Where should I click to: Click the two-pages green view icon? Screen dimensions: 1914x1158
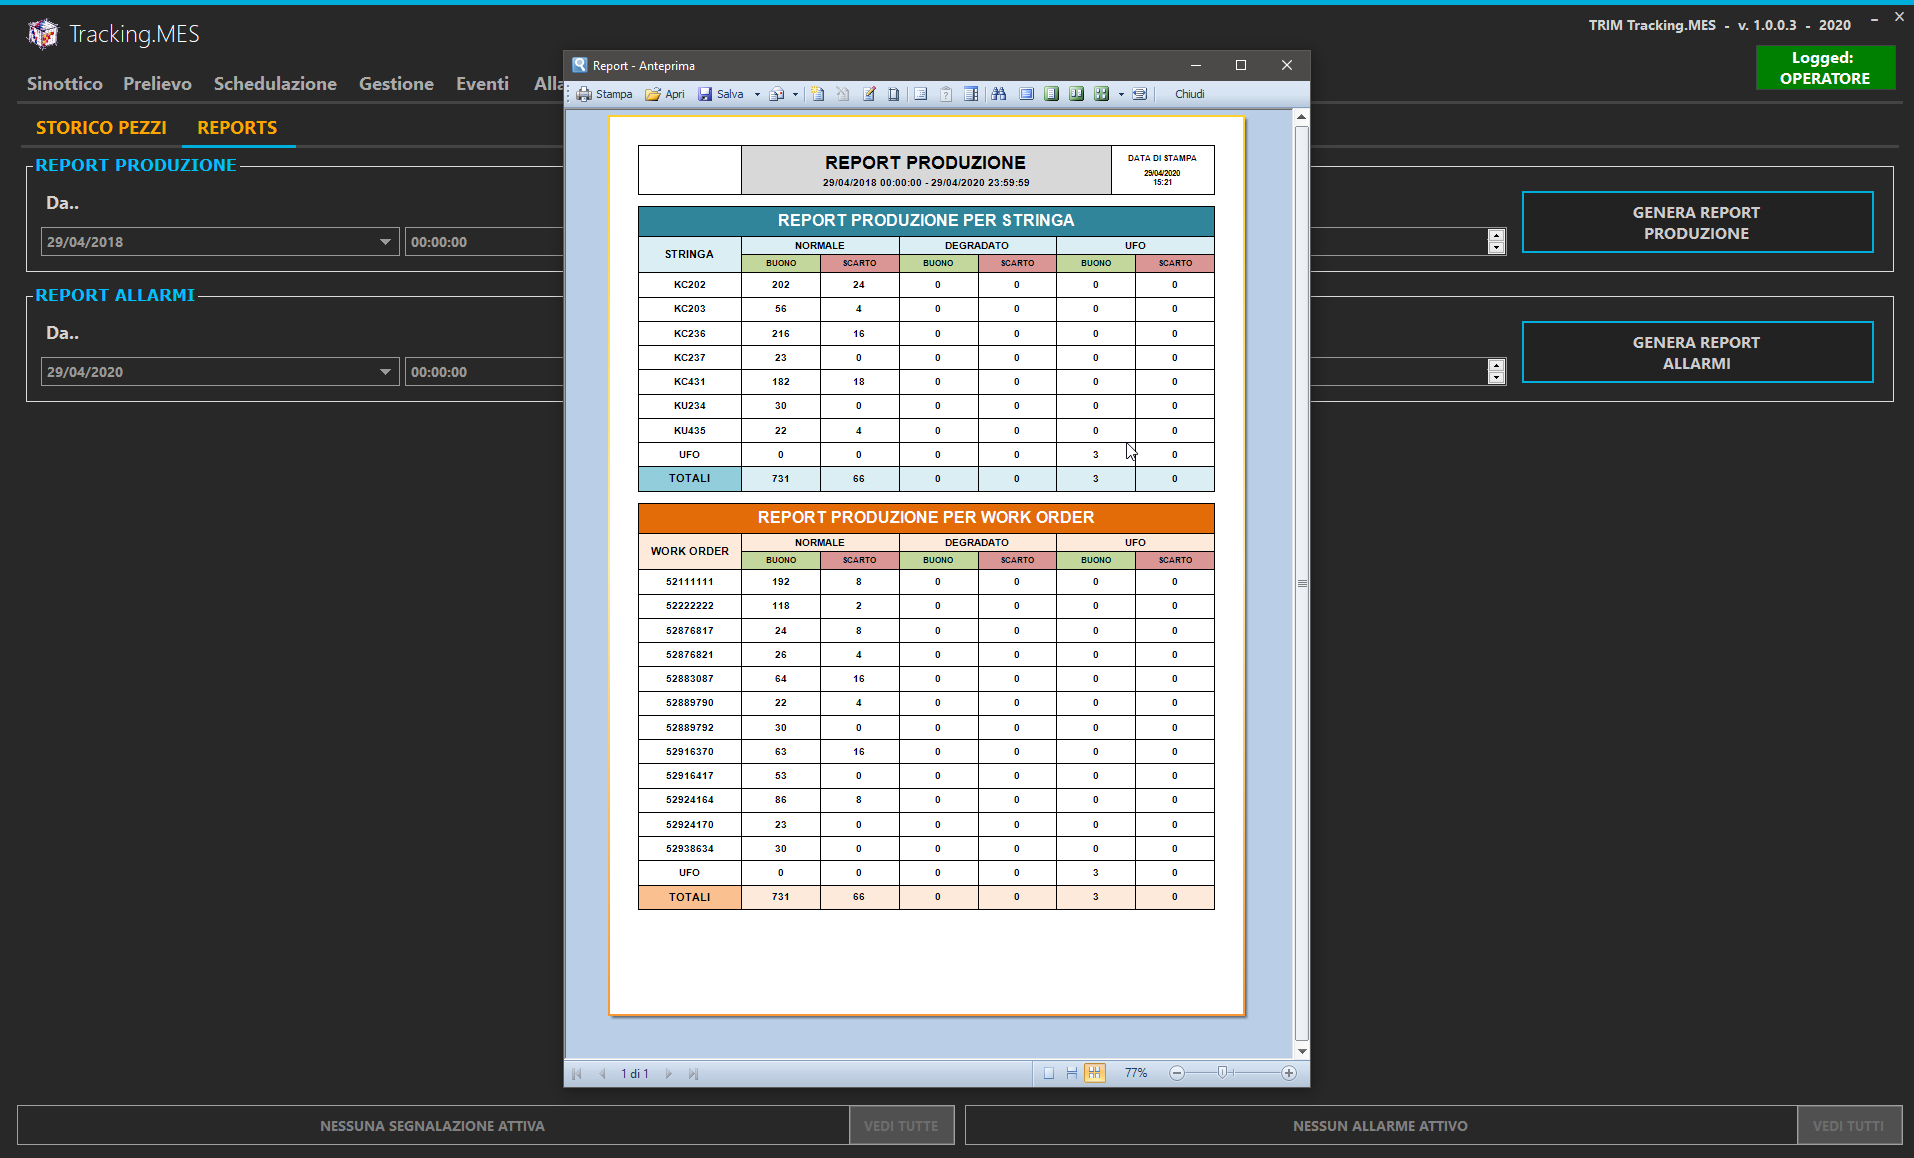pos(1077,94)
